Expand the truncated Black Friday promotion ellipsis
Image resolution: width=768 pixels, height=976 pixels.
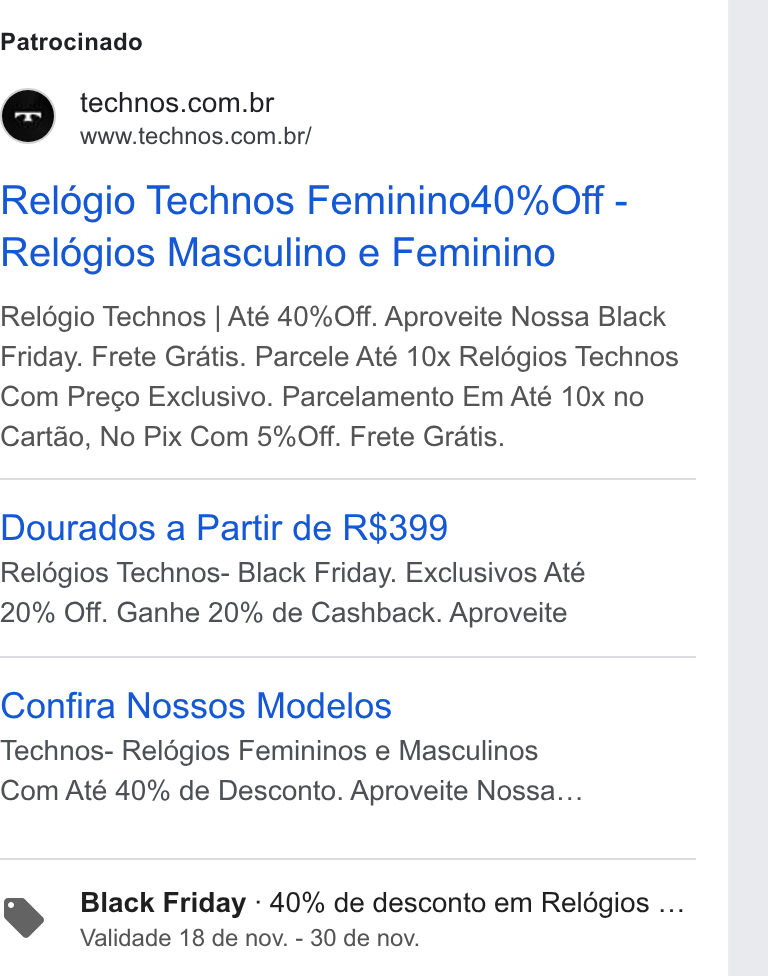pos(671,904)
